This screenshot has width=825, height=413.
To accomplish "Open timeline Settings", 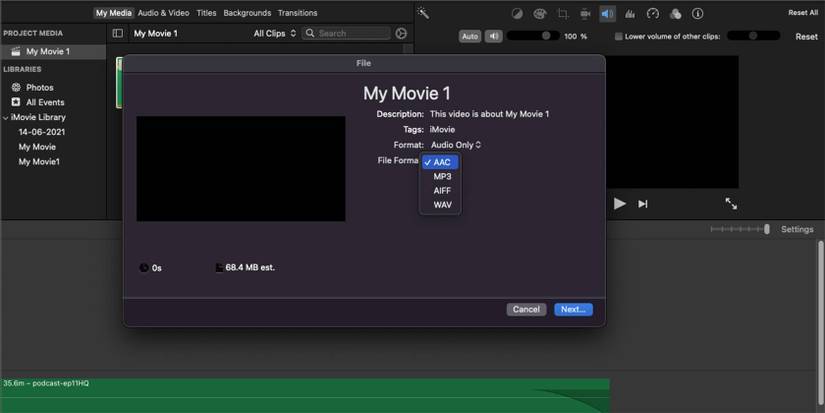I will (797, 229).
